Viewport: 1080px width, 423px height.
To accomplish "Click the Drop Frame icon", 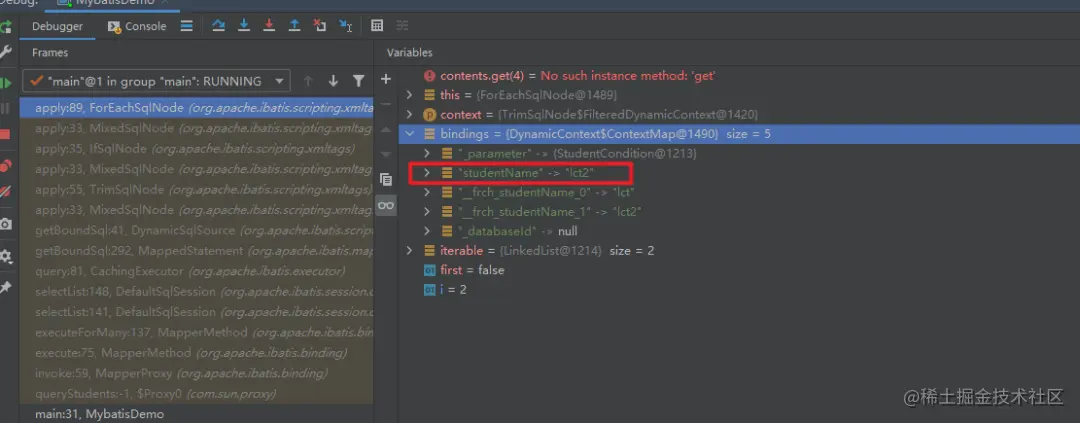I will (x=320, y=25).
